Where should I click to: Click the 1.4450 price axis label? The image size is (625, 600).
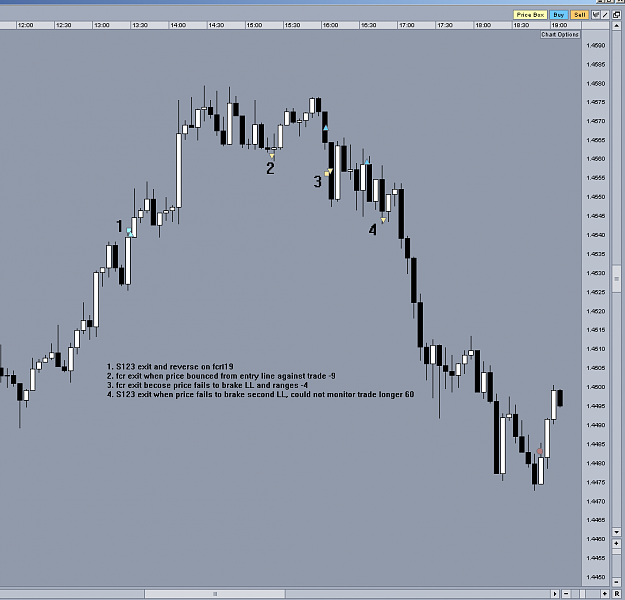tap(596, 577)
